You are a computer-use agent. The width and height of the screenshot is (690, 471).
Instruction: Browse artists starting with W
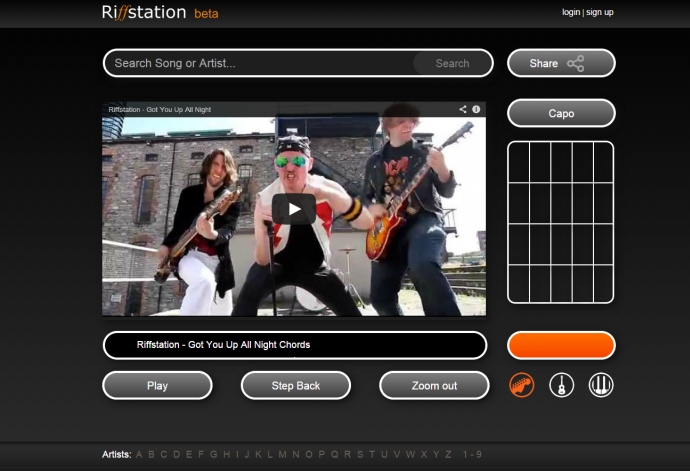[411, 454]
